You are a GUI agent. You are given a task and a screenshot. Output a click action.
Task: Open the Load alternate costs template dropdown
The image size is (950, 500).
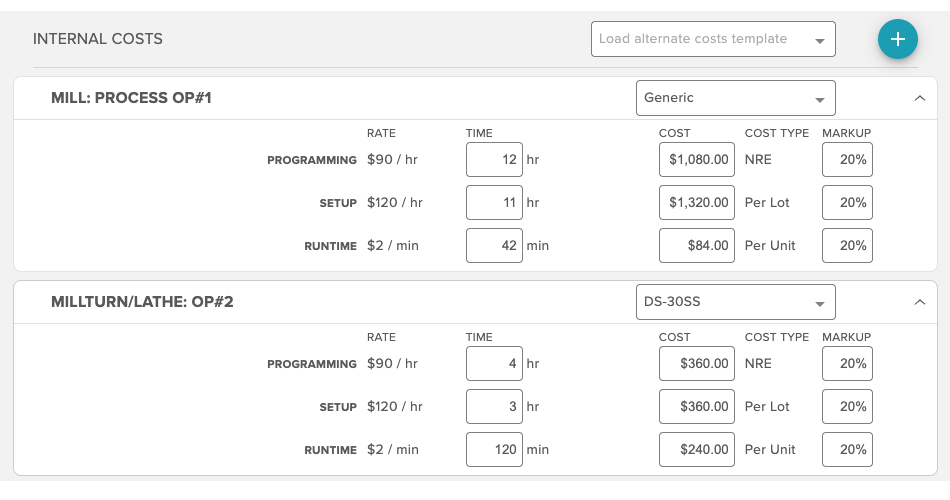tap(713, 40)
